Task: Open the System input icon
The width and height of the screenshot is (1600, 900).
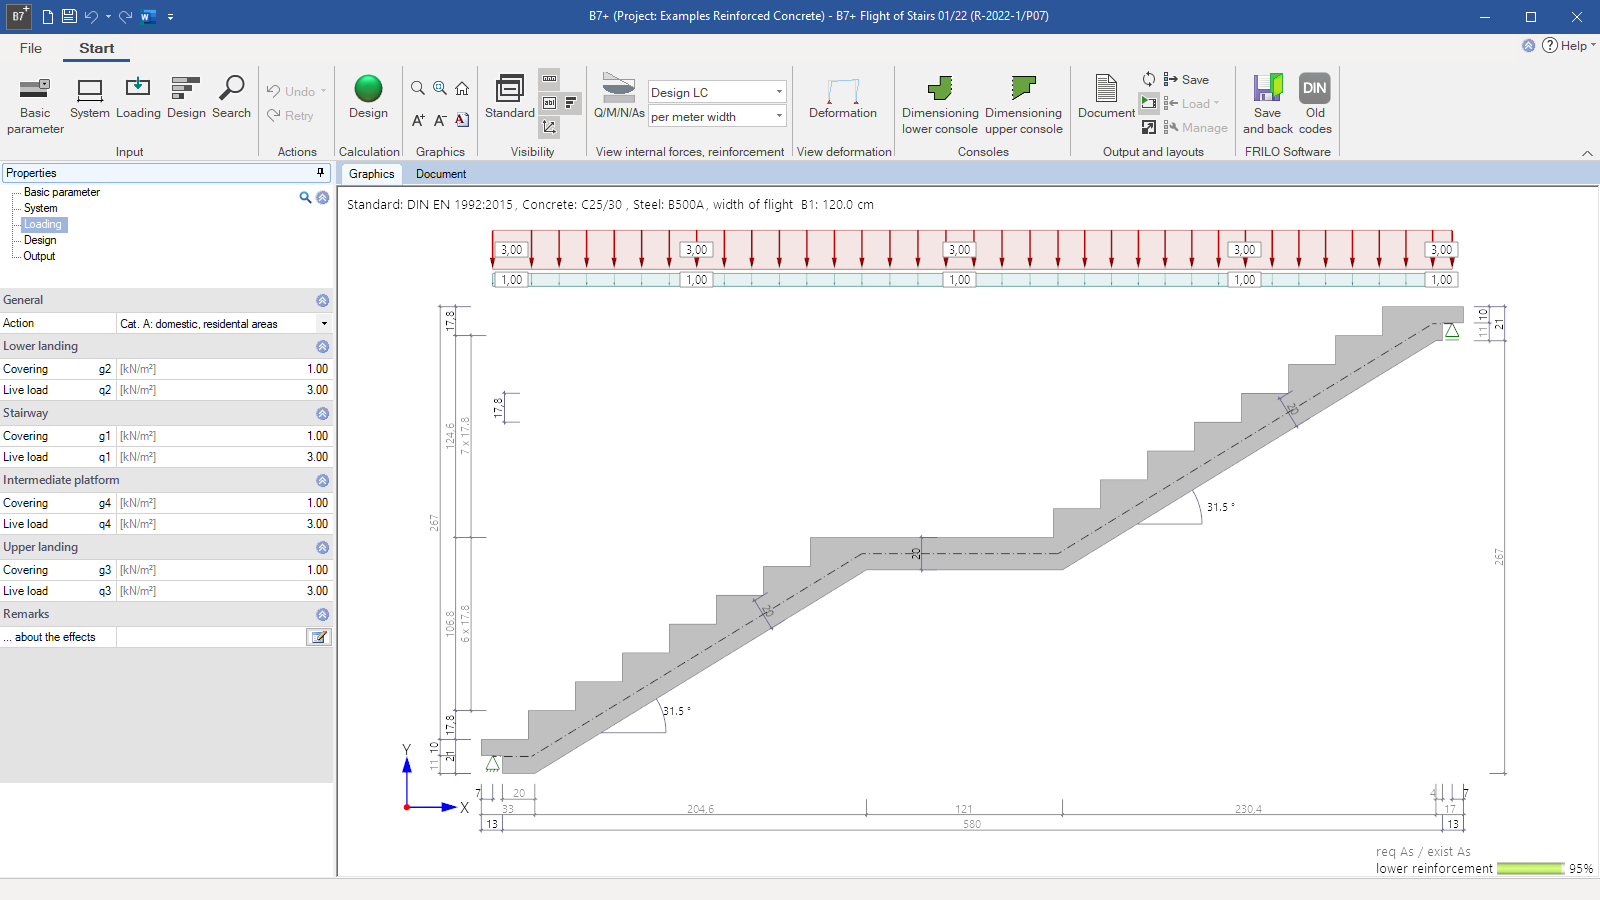Action: [x=90, y=98]
